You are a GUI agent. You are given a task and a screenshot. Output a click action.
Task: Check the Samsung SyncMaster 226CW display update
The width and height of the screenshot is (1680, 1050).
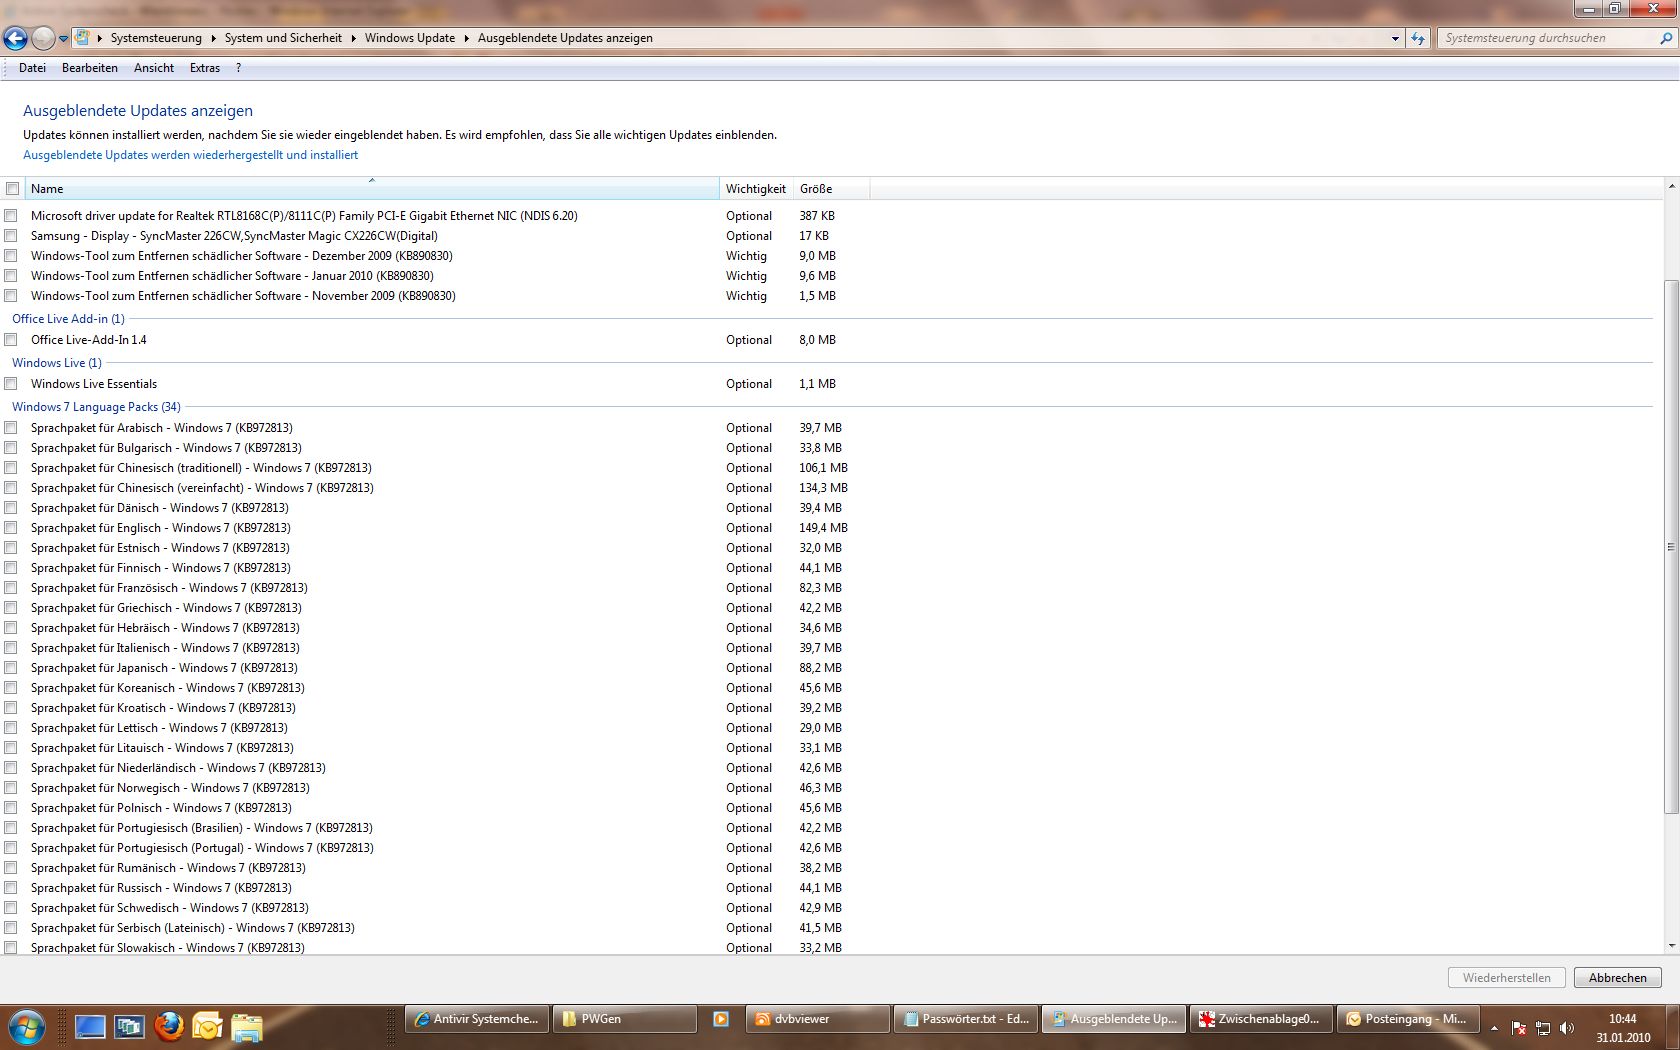(11, 236)
